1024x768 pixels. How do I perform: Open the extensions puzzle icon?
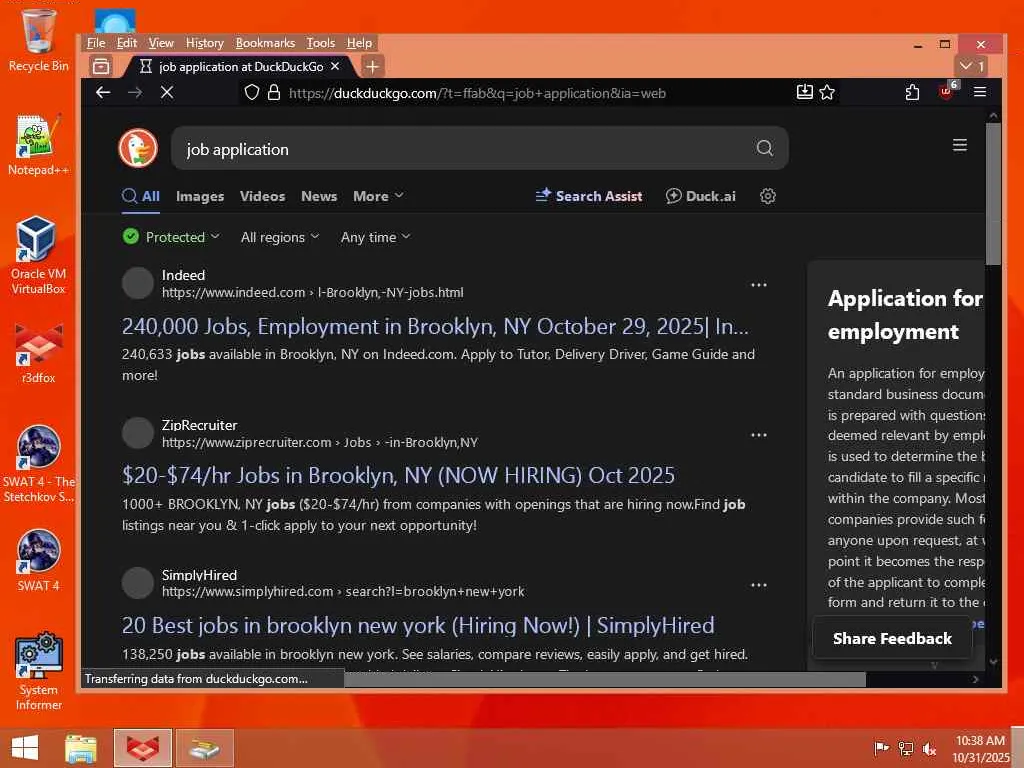[912, 93]
